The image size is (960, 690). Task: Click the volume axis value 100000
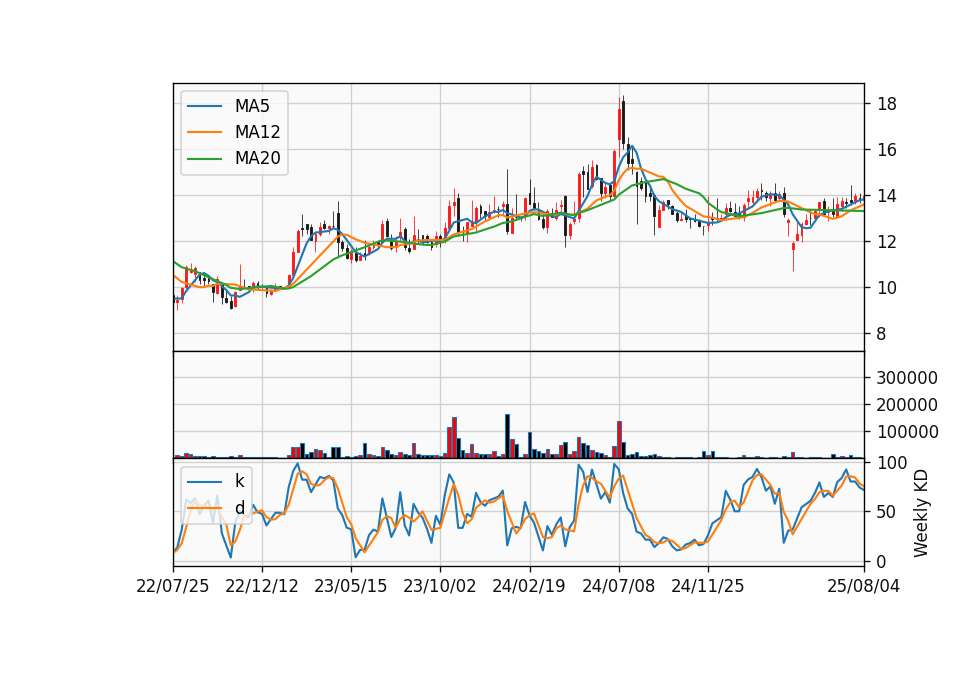tap(907, 432)
